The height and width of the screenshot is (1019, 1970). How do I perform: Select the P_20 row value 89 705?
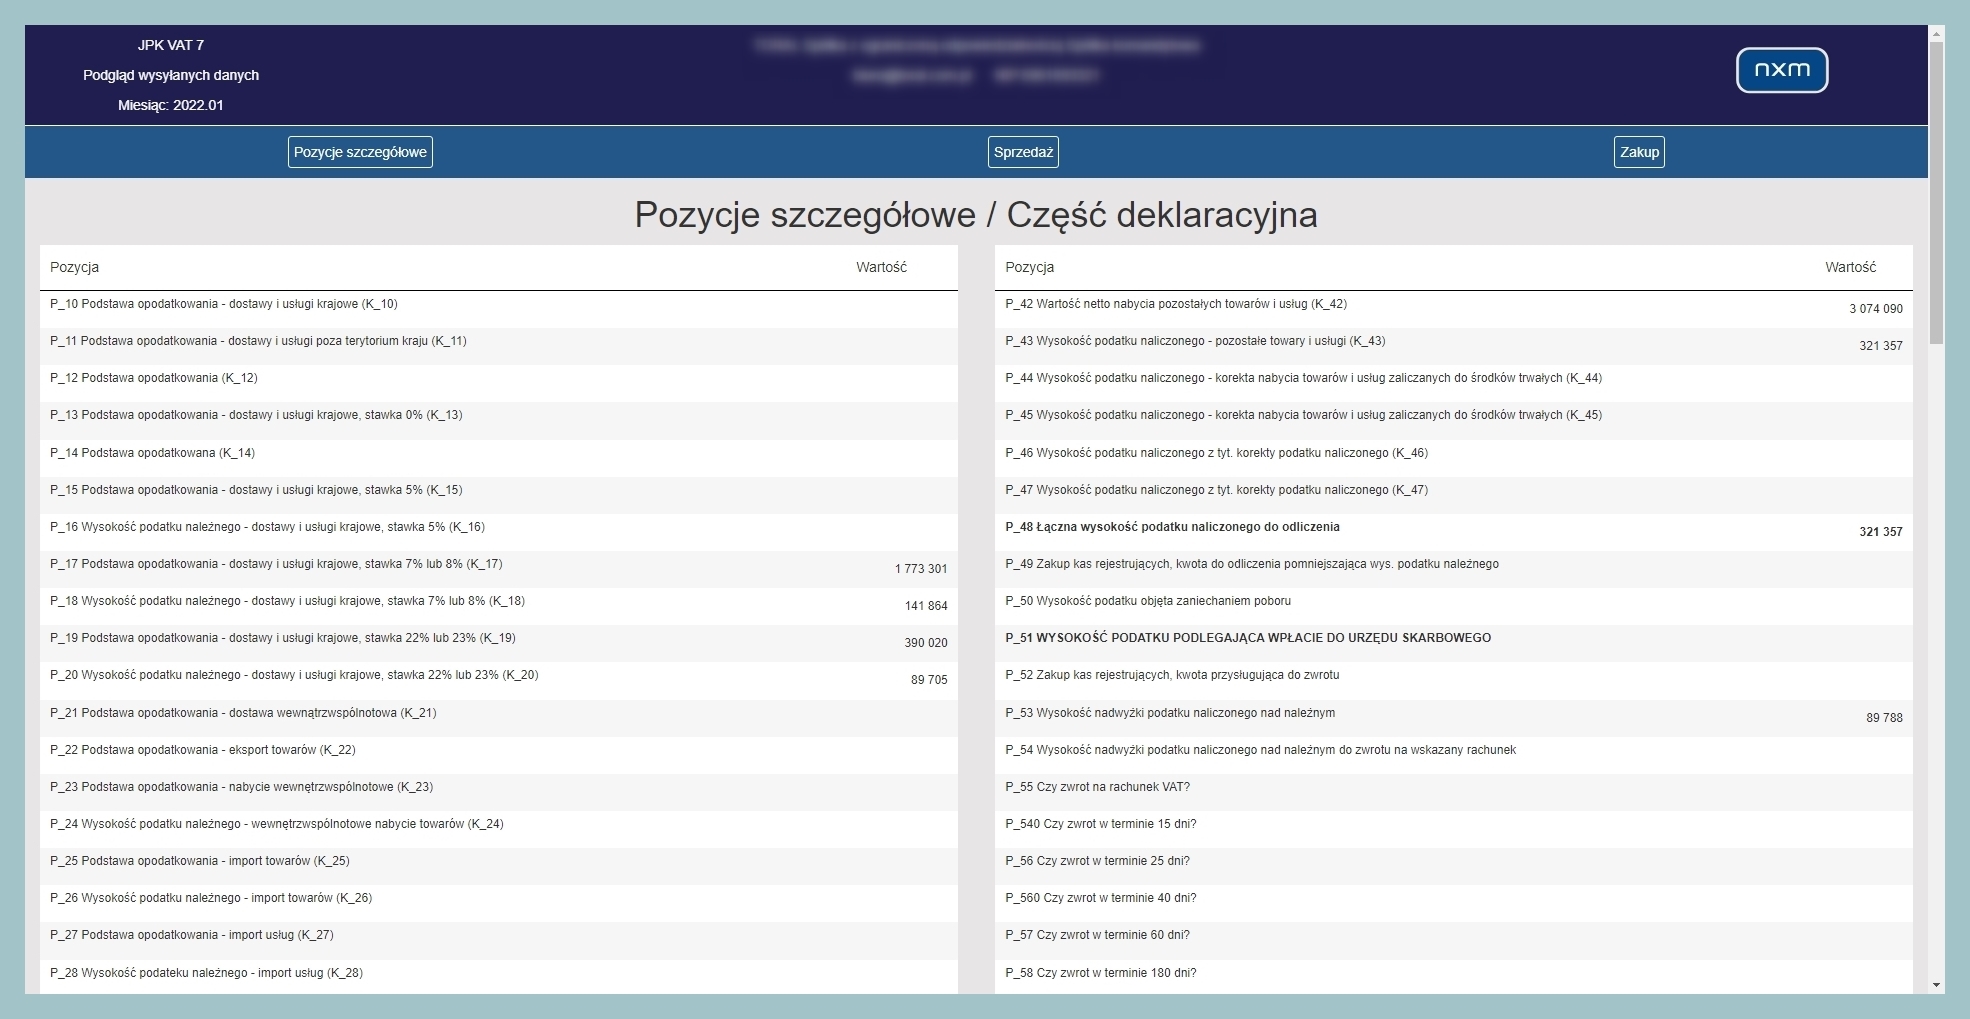coord(929,680)
